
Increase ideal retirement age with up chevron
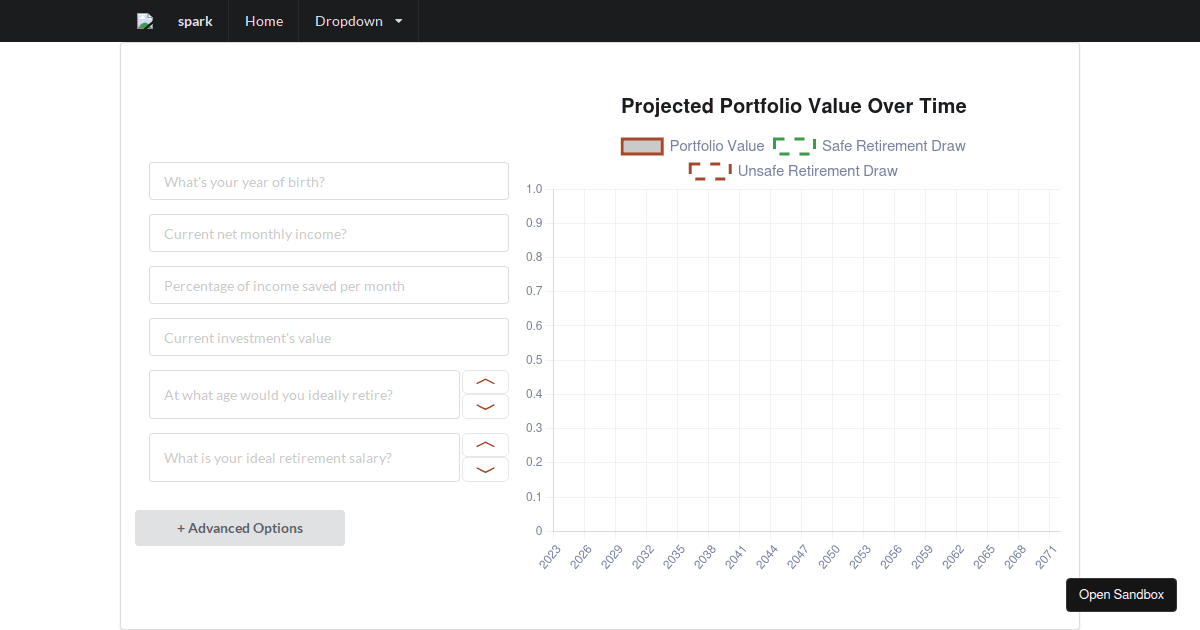coord(485,382)
